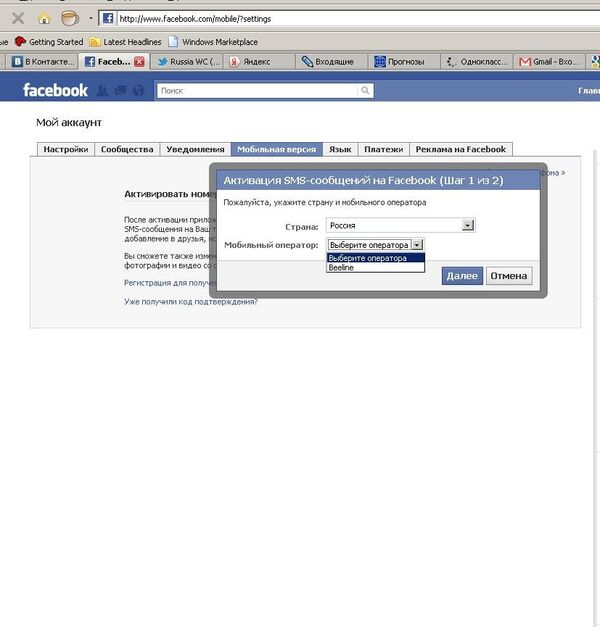Switch to the В Контакте browser tab
This screenshot has width=600, height=627.
click(43, 62)
